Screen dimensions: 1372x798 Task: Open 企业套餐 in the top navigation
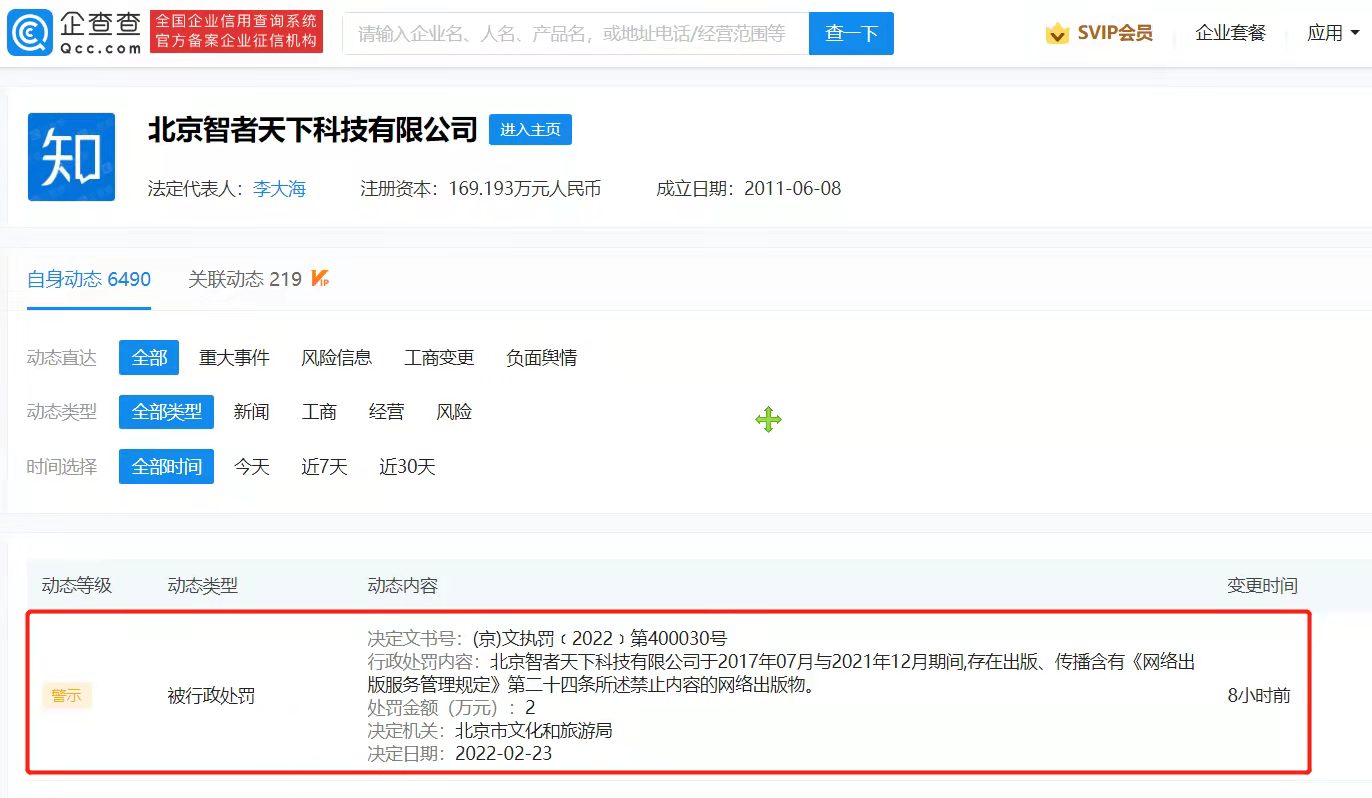coord(1230,33)
